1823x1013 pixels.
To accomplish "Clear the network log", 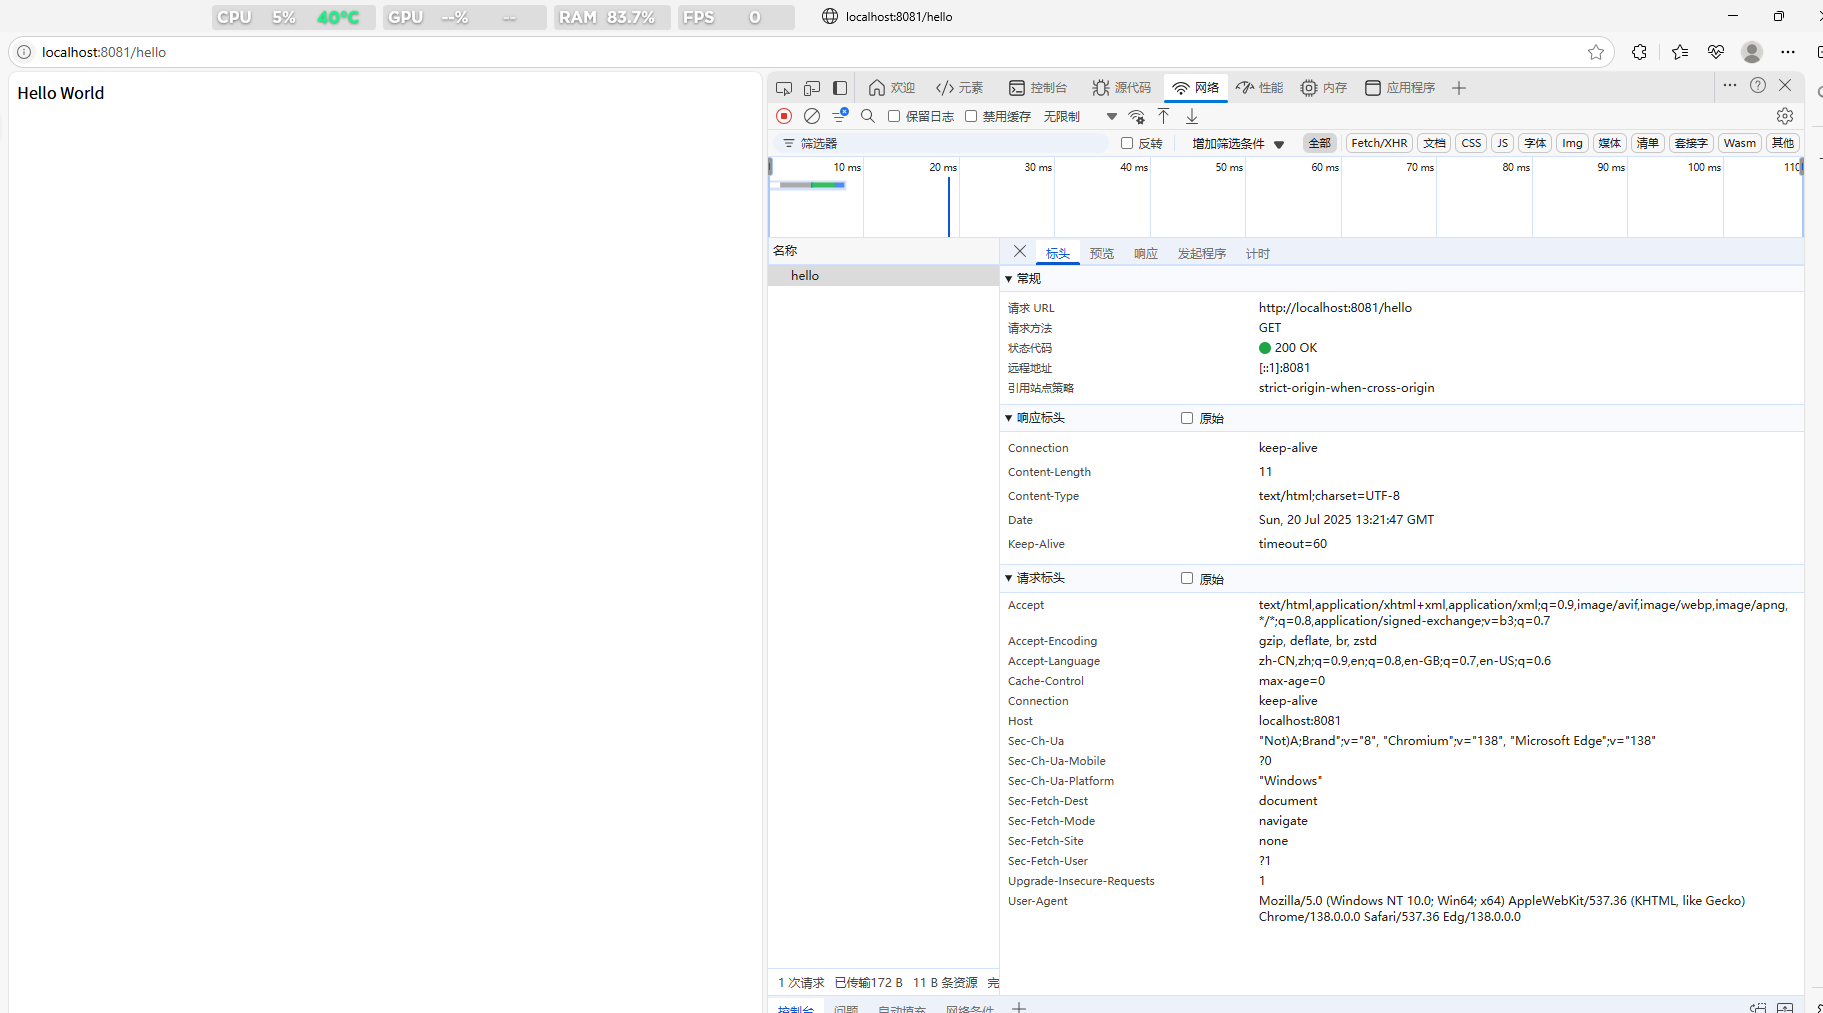I will (812, 116).
